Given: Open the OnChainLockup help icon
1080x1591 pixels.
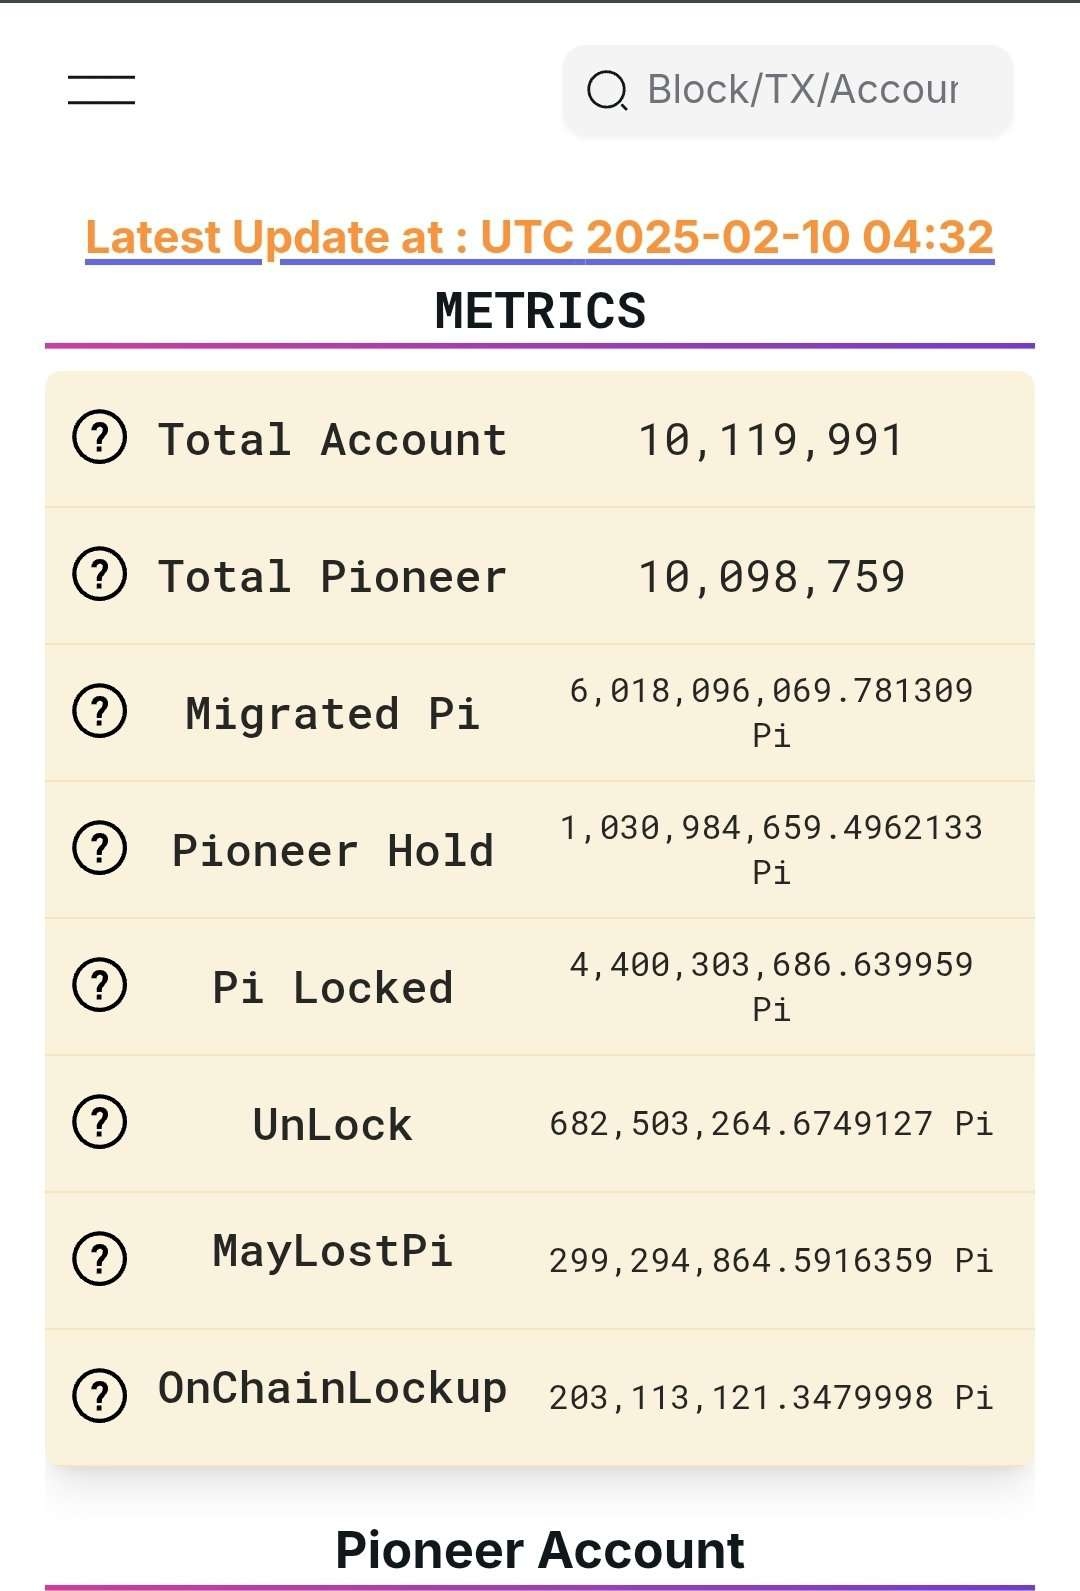Looking at the screenshot, I should pos(100,1396).
